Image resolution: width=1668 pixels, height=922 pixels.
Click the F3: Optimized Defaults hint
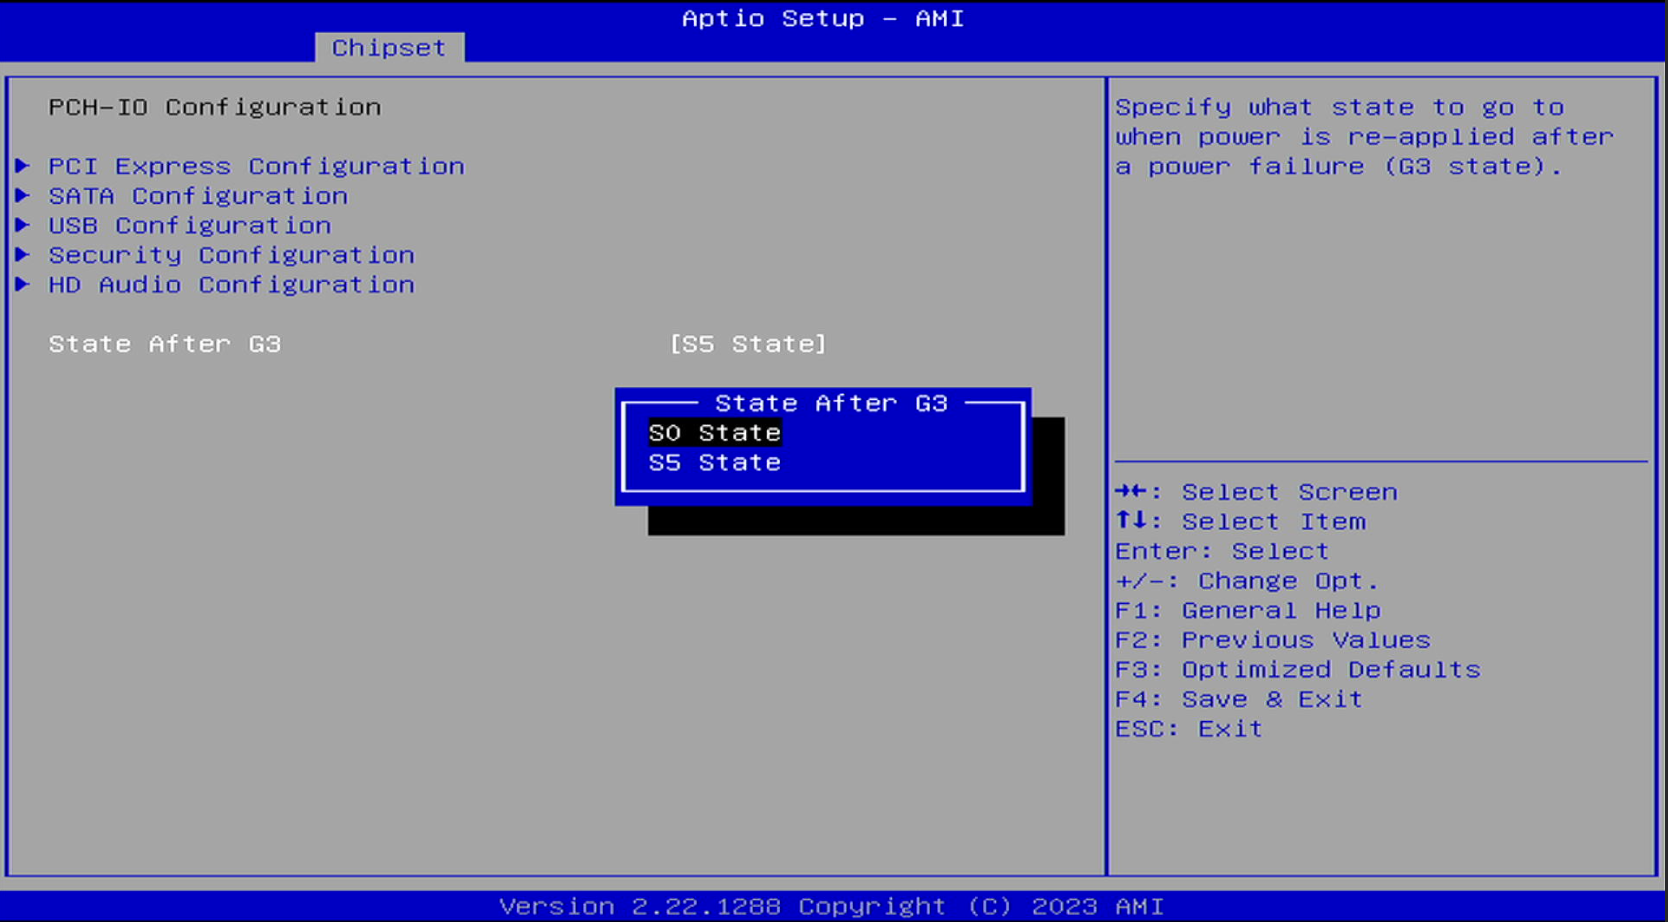tap(1297, 669)
